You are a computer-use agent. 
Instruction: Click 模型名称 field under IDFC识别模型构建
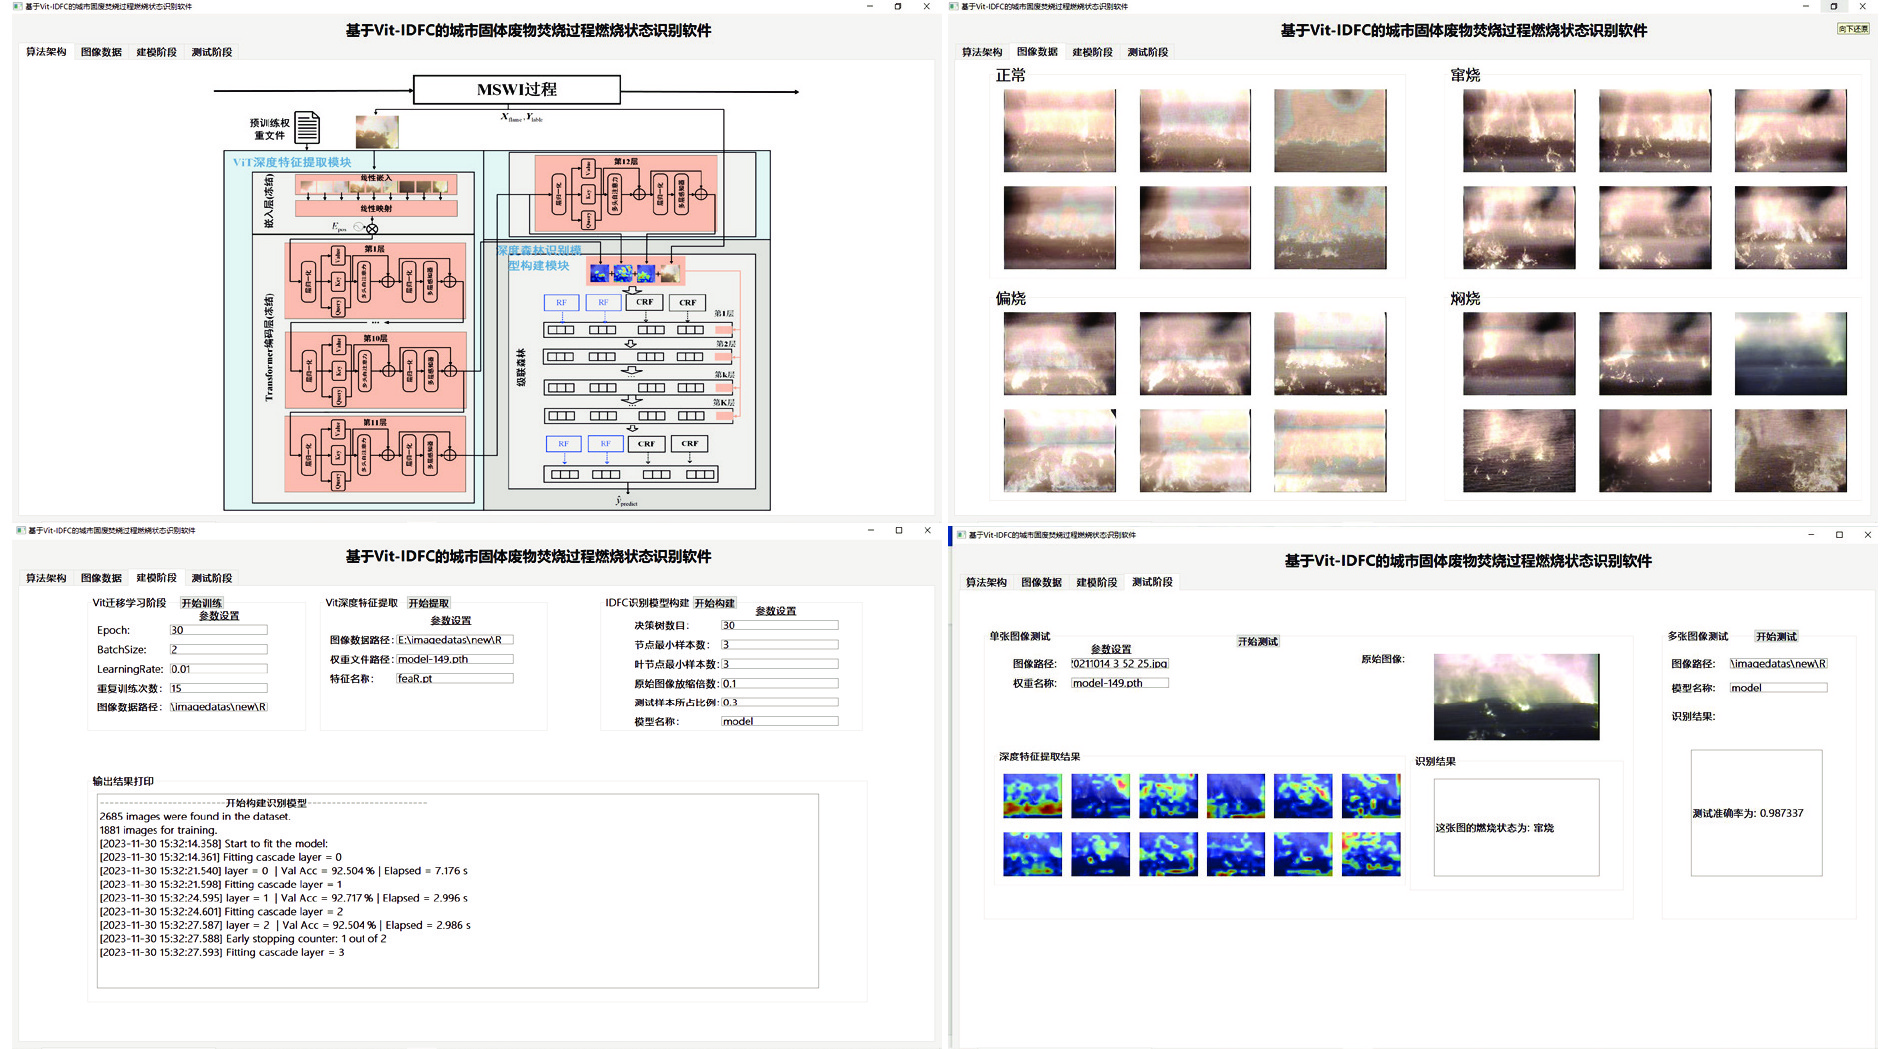(x=780, y=721)
